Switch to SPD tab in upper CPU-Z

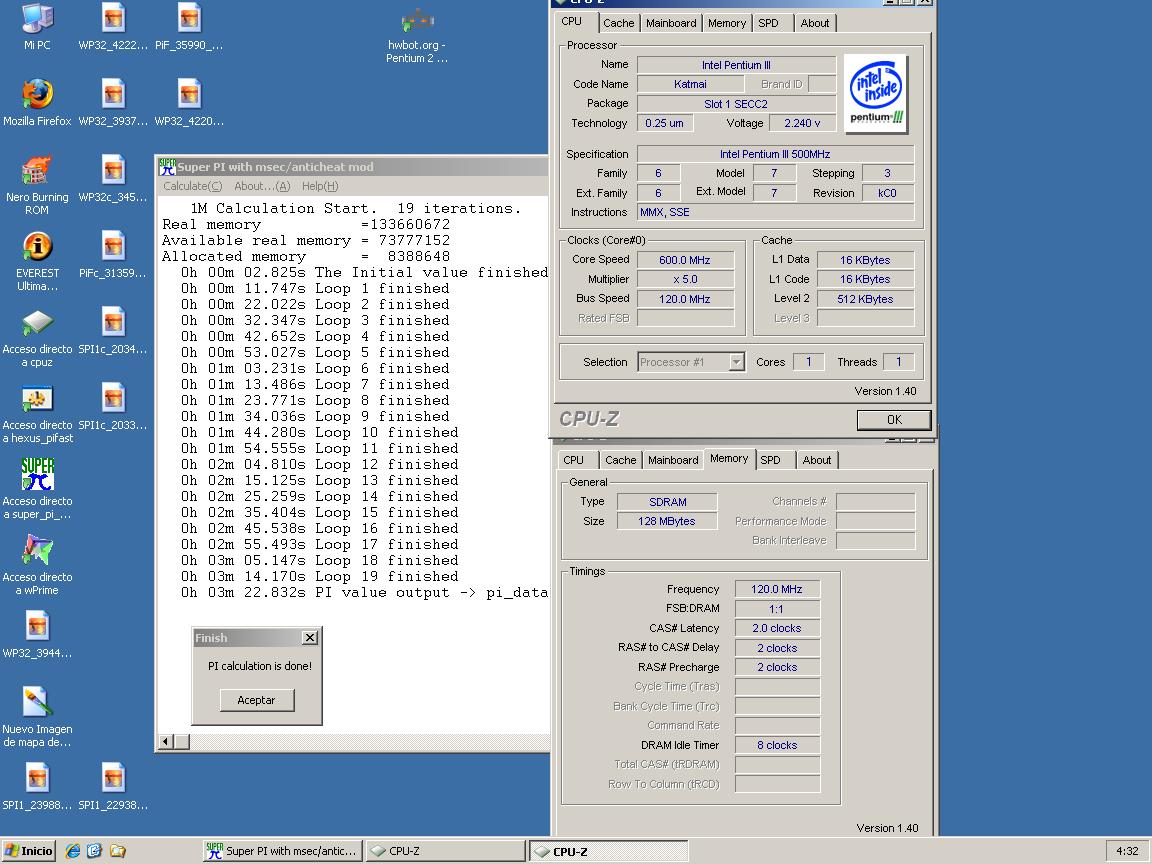(768, 23)
